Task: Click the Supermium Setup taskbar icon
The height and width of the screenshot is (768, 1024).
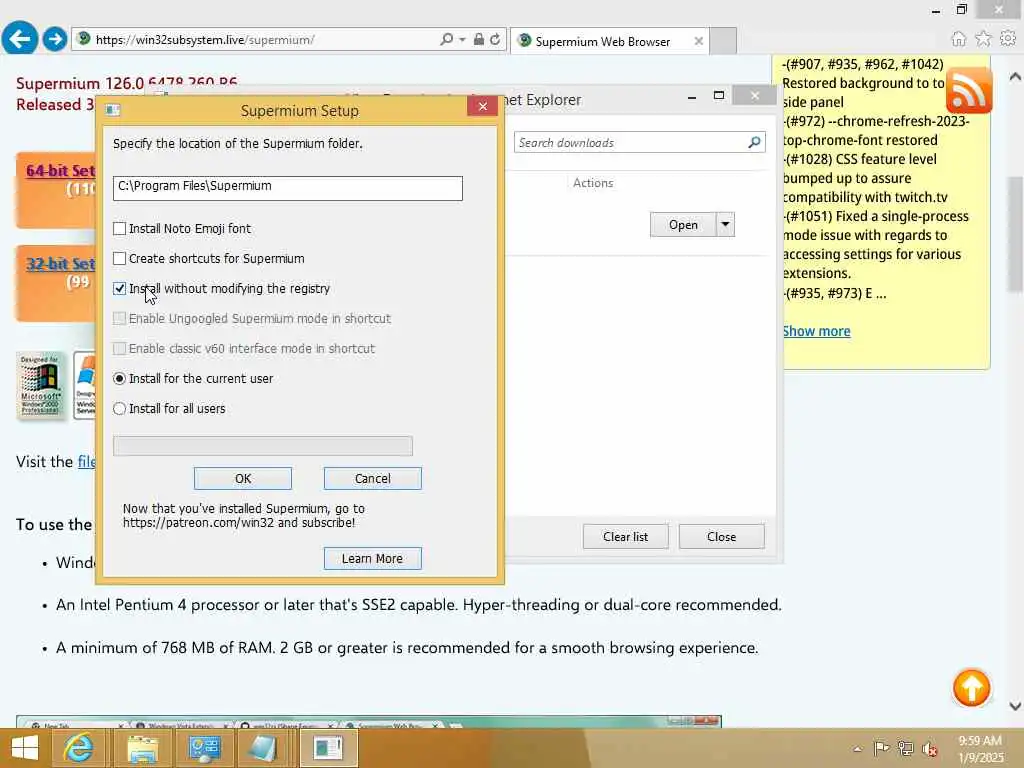Action: 328,748
